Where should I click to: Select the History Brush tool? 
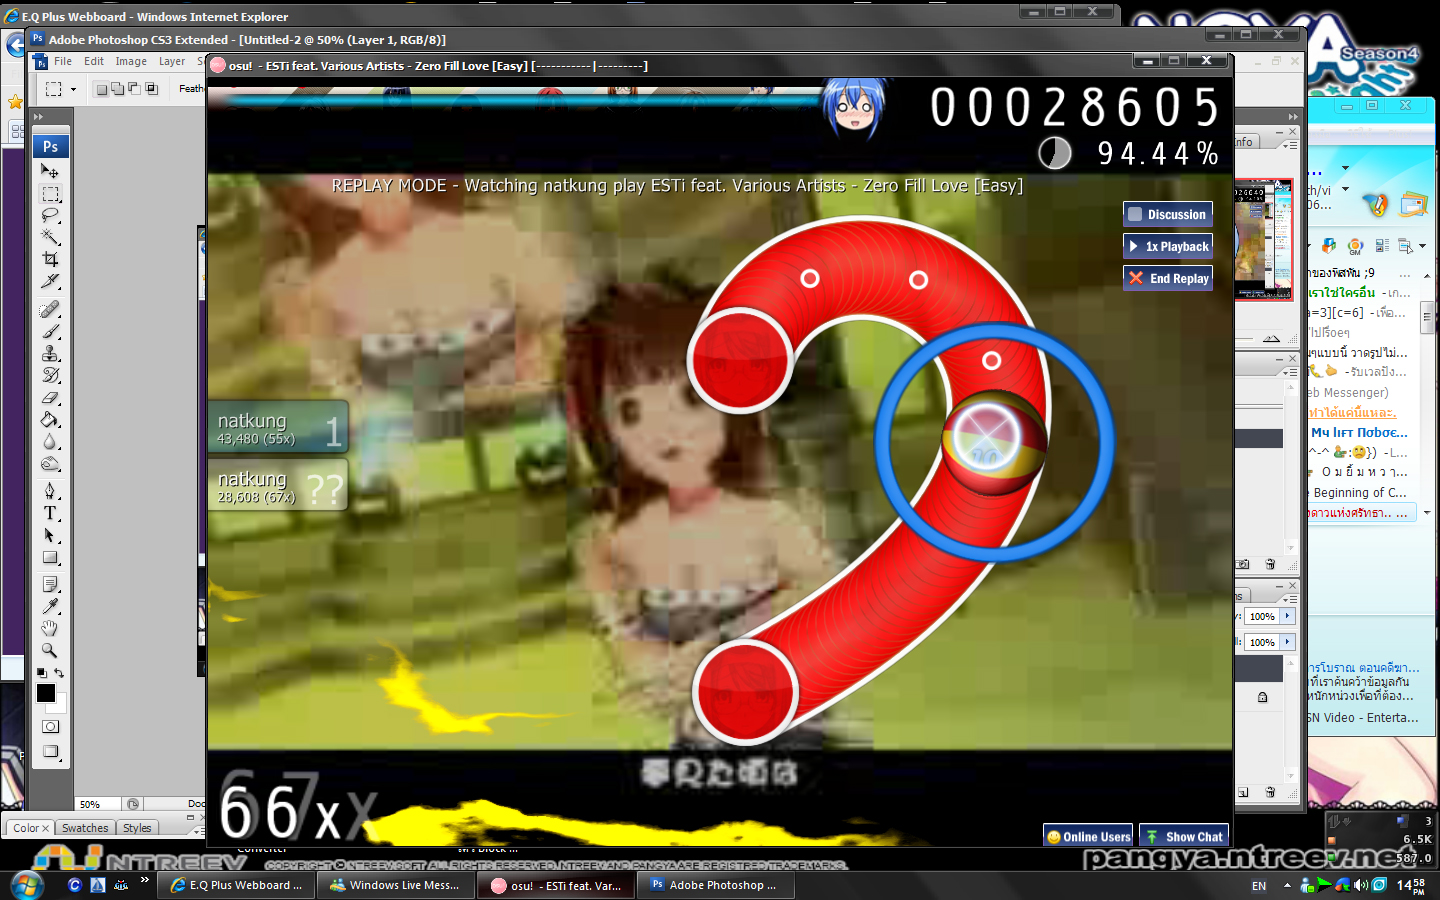(50, 375)
